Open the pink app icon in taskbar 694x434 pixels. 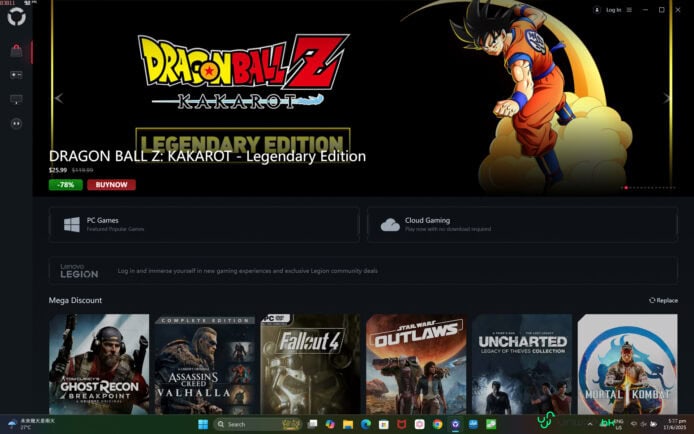pyautogui.click(x=420, y=425)
